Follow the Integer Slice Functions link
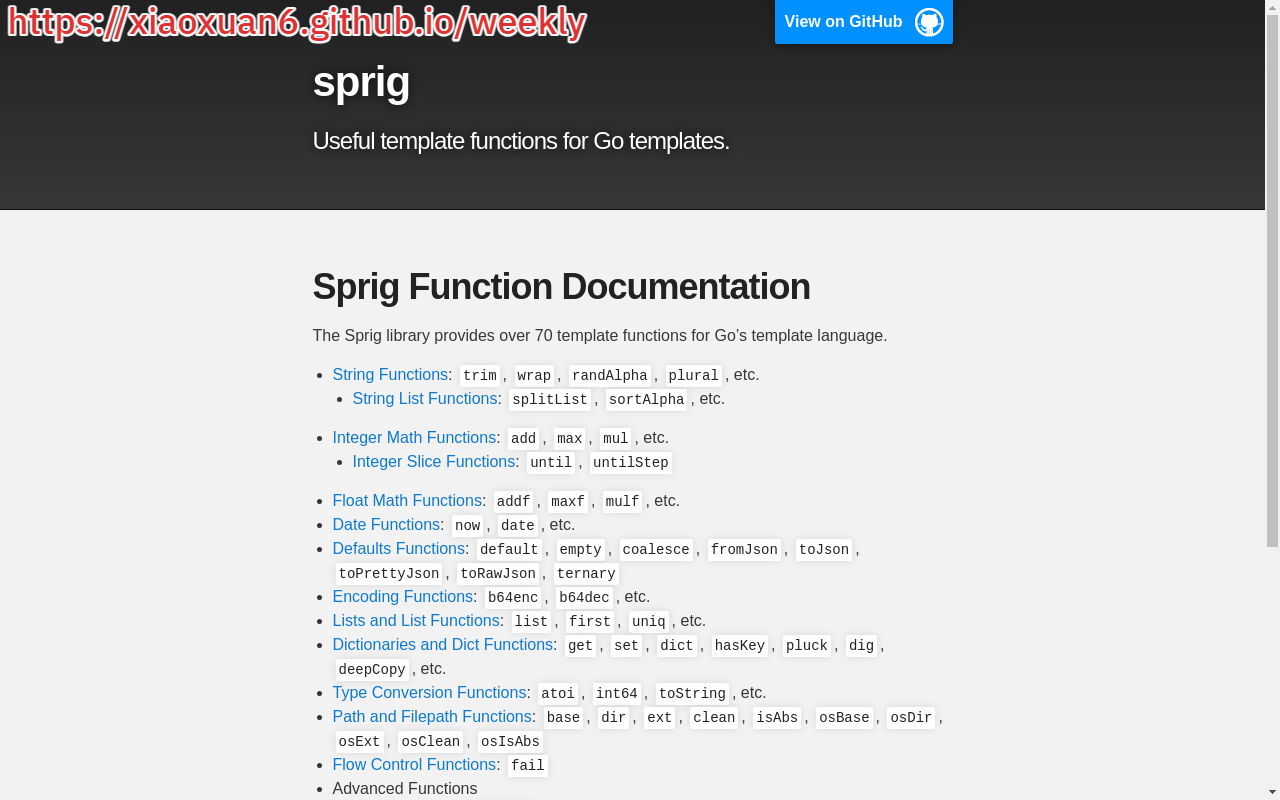 pos(434,462)
